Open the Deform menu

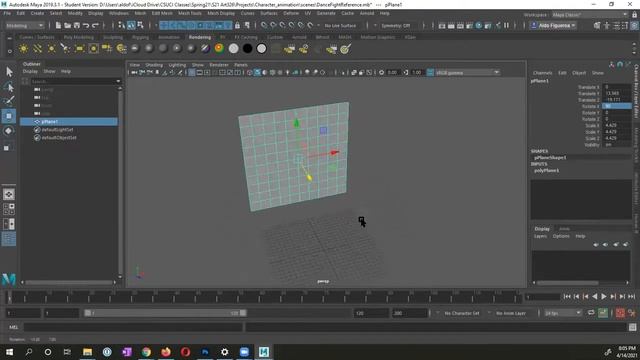pos(291,13)
